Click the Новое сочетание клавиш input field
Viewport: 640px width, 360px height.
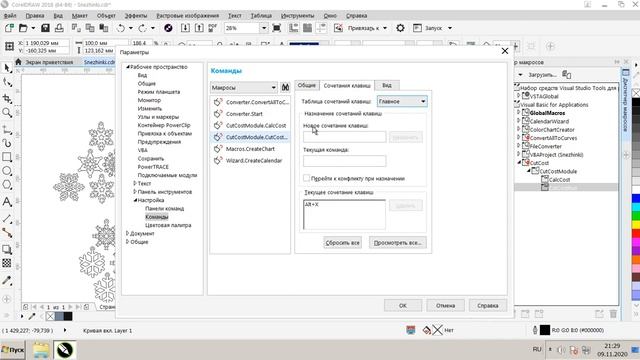pyautogui.click(x=344, y=137)
